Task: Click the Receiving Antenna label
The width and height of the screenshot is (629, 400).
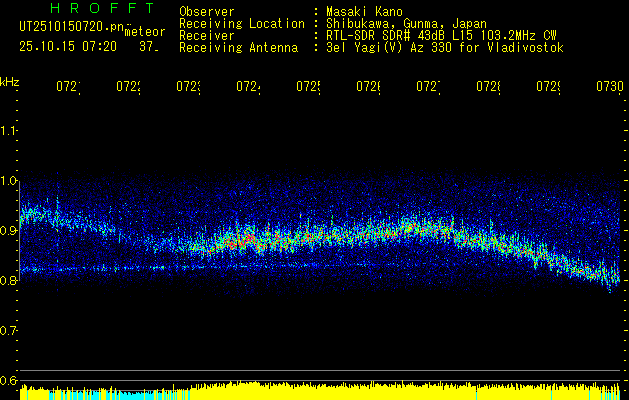Action: click(x=238, y=48)
